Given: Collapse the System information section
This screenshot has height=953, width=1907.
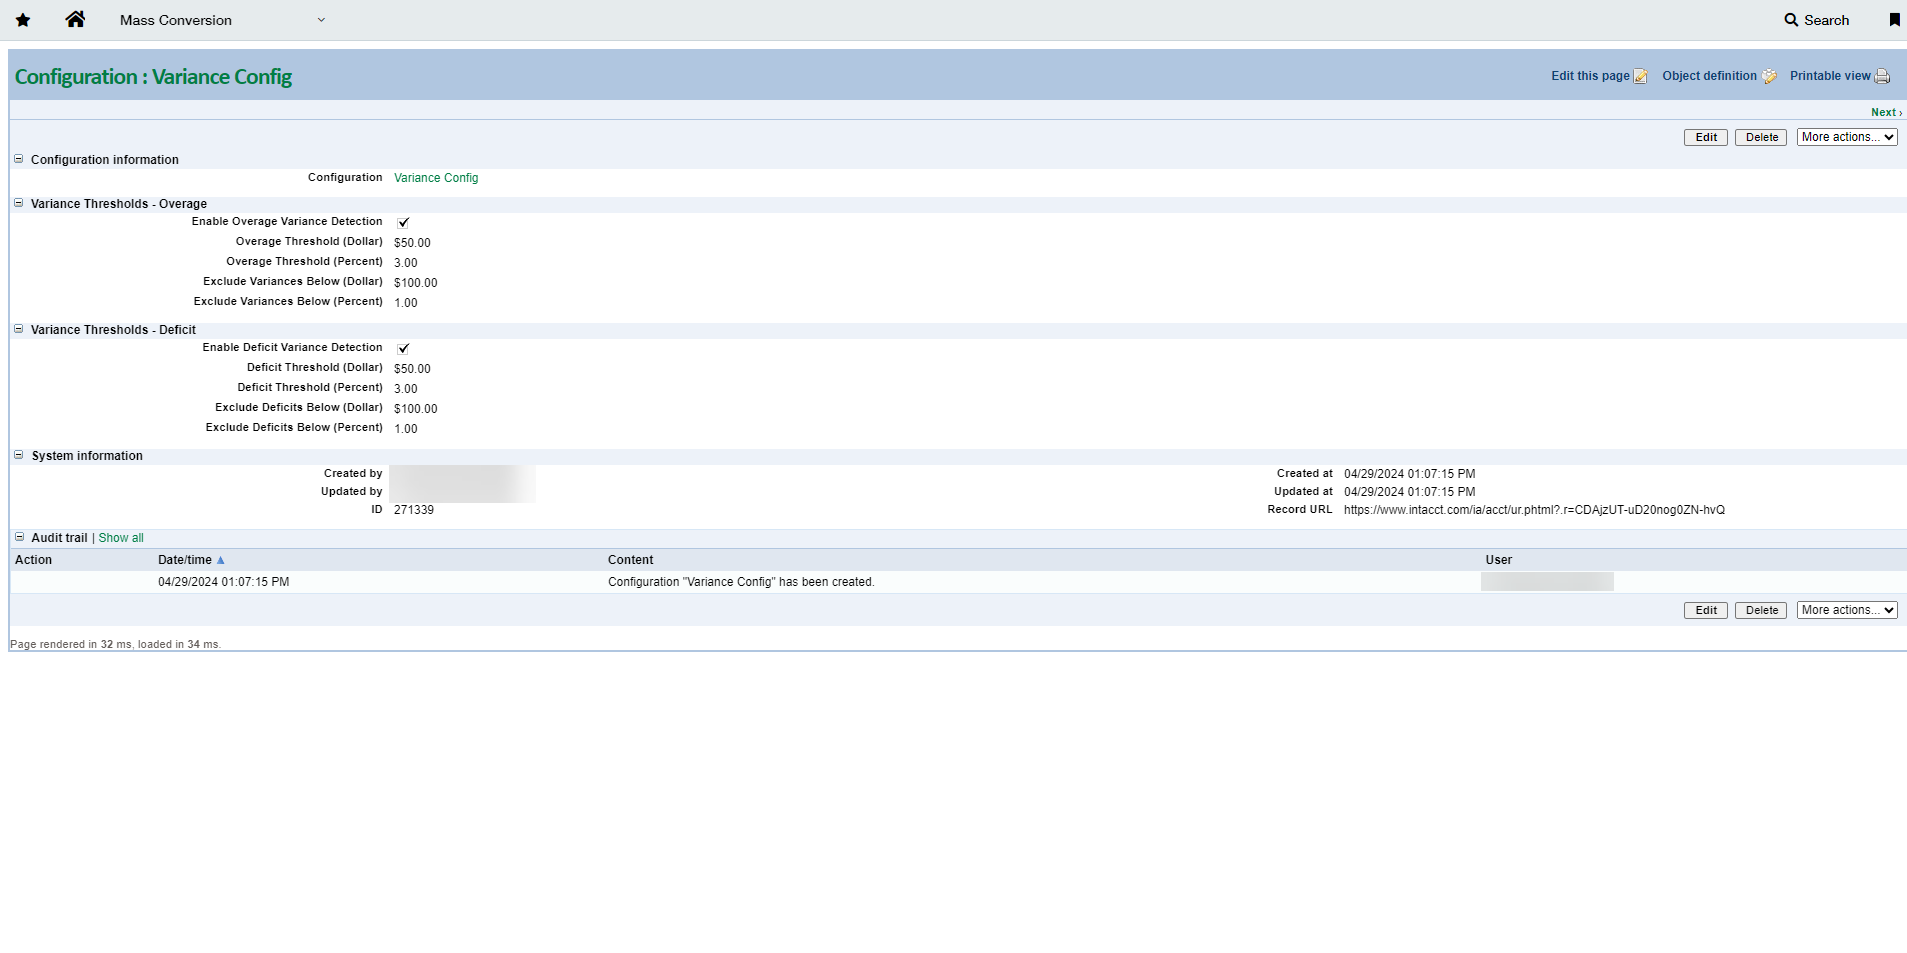Looking at the screenshot, I should [19, 455].
